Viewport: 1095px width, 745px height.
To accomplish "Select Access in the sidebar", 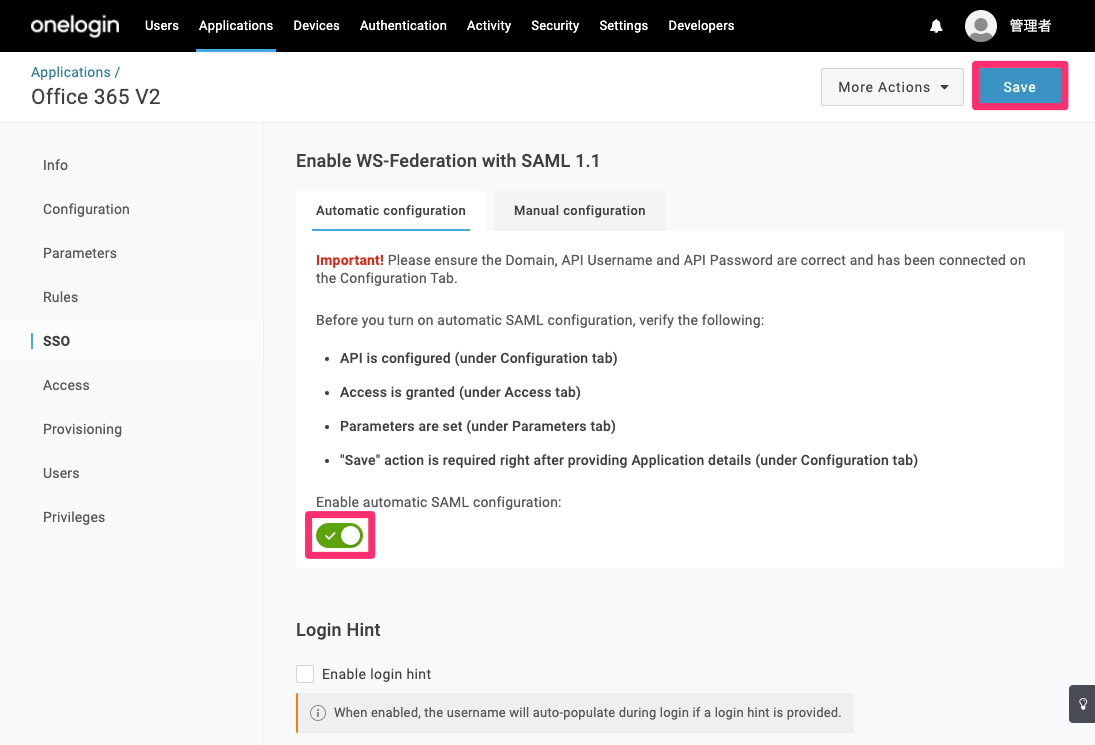I will point(66,385).
